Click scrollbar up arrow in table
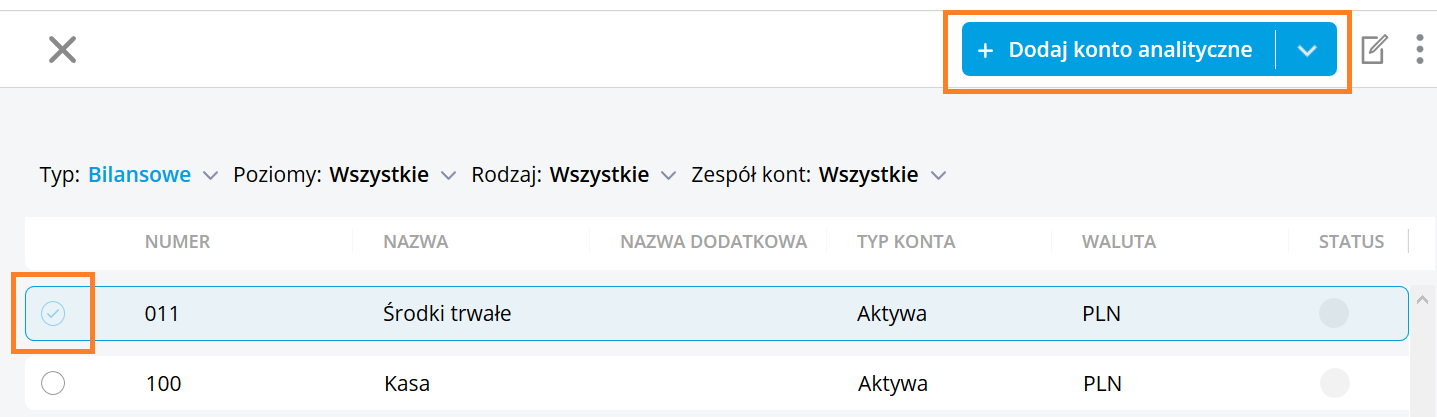Image resolution: width=1437 pixels, height=417 pixels. (x=1421, y=298)
